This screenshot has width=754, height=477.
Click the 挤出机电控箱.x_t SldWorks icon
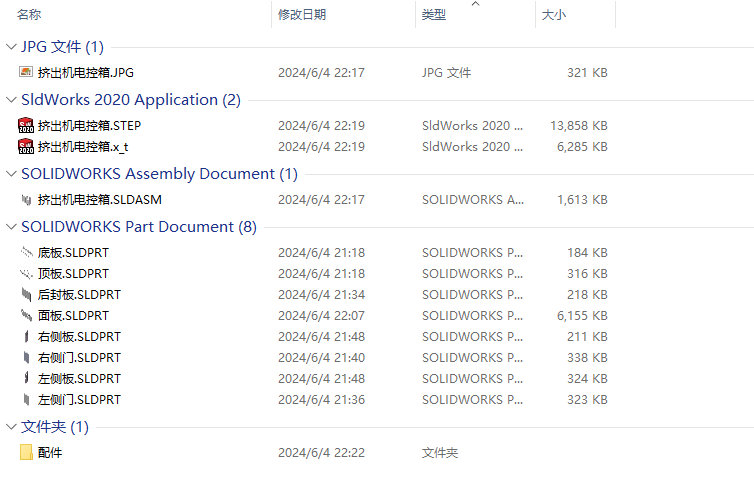point(26,146)
